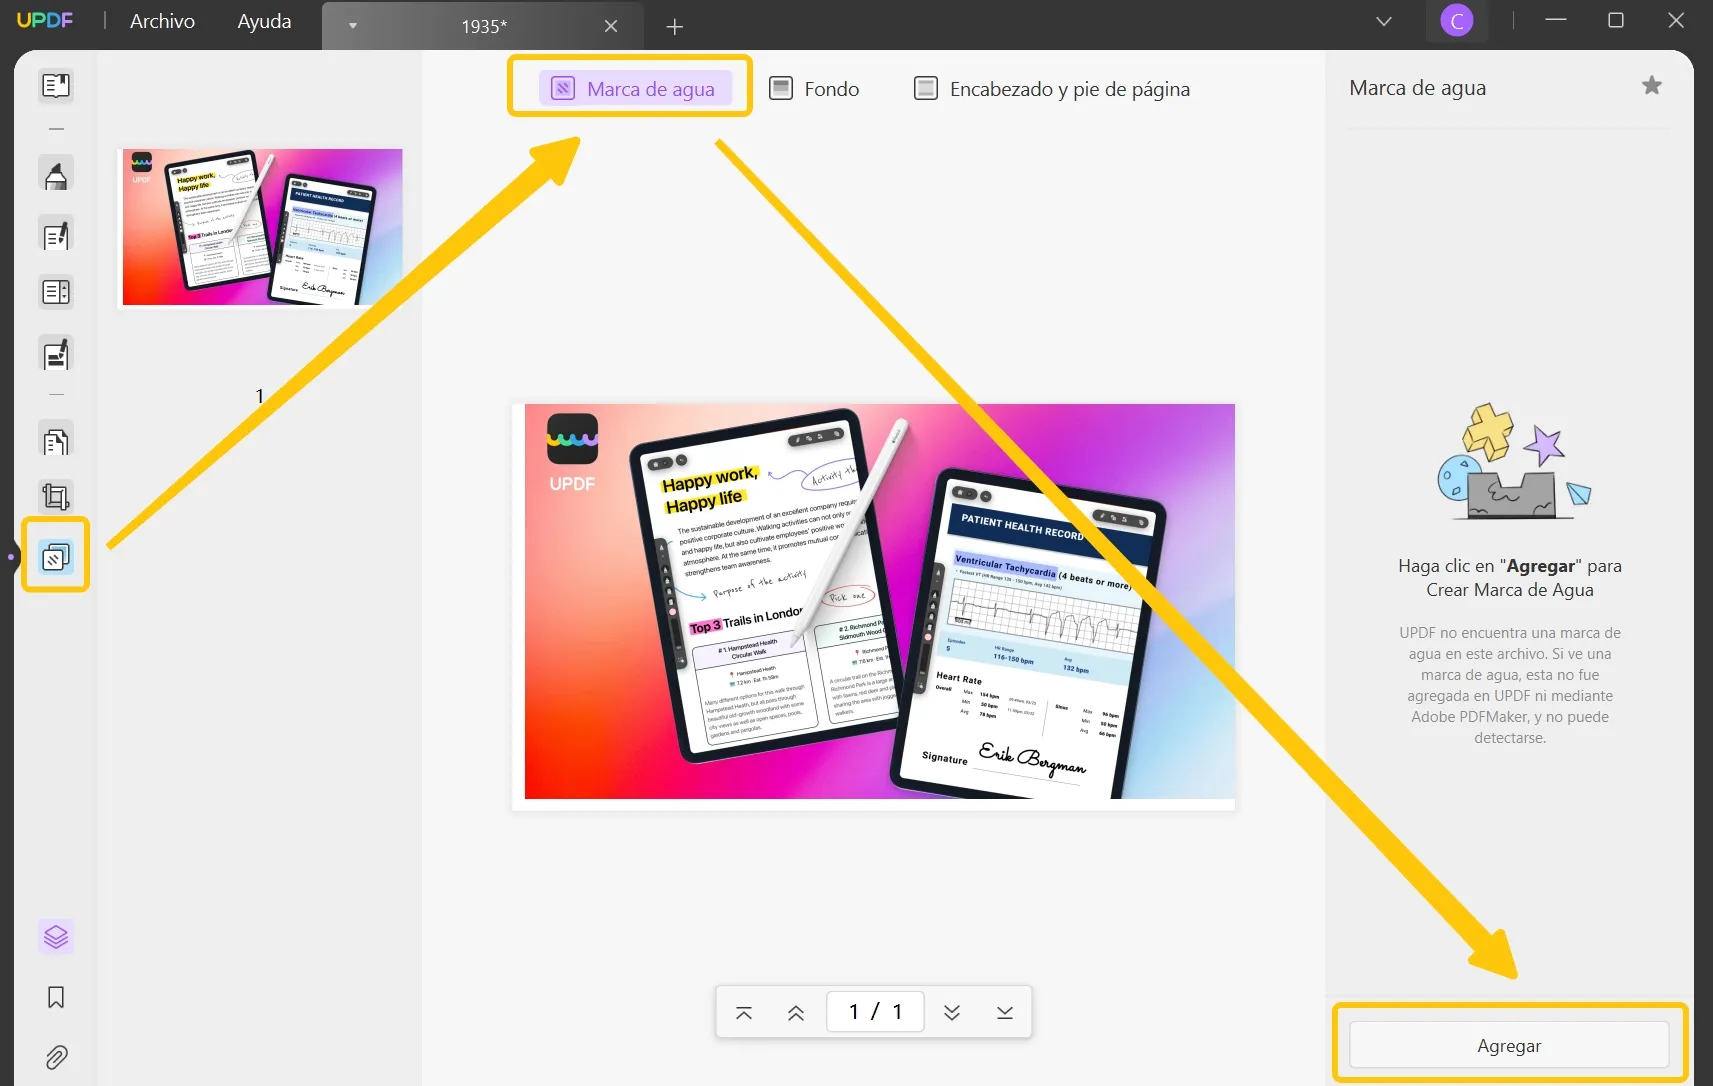Open the Fill and Sign form tool
Image resolution: width=1713 pixels, height=1086 pixels.
click(56, 354)
